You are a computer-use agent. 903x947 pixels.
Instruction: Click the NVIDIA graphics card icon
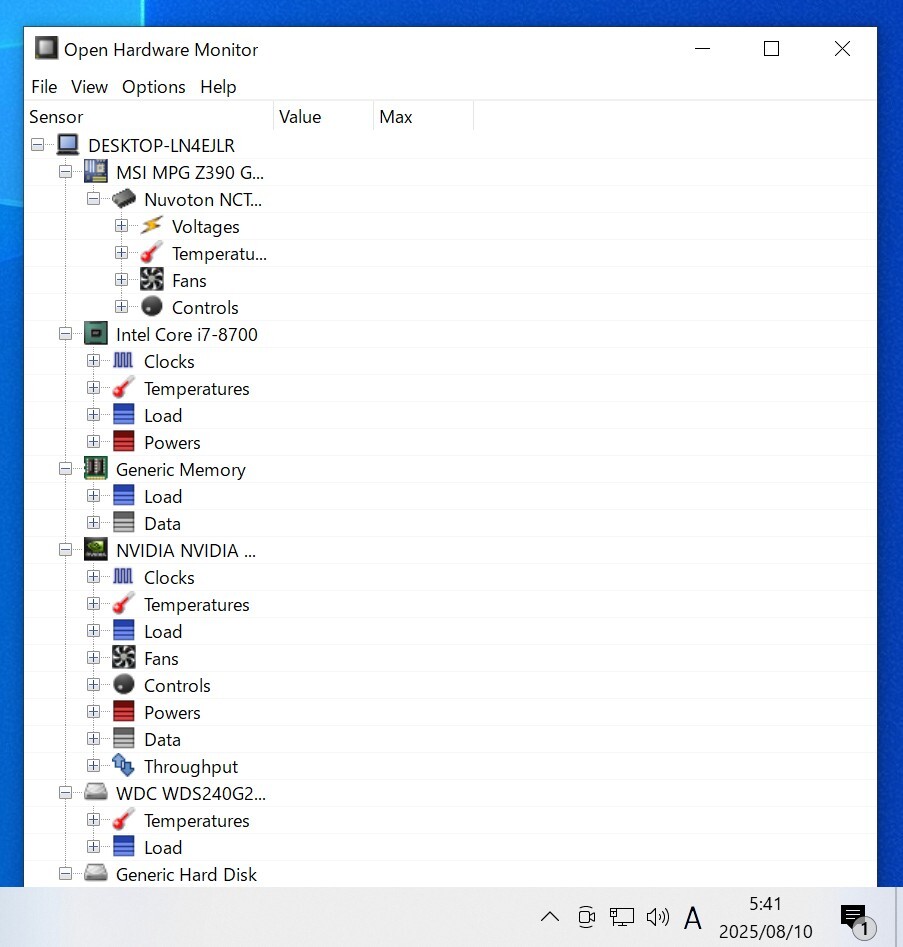pyautogui.click(x=95, y=550)
